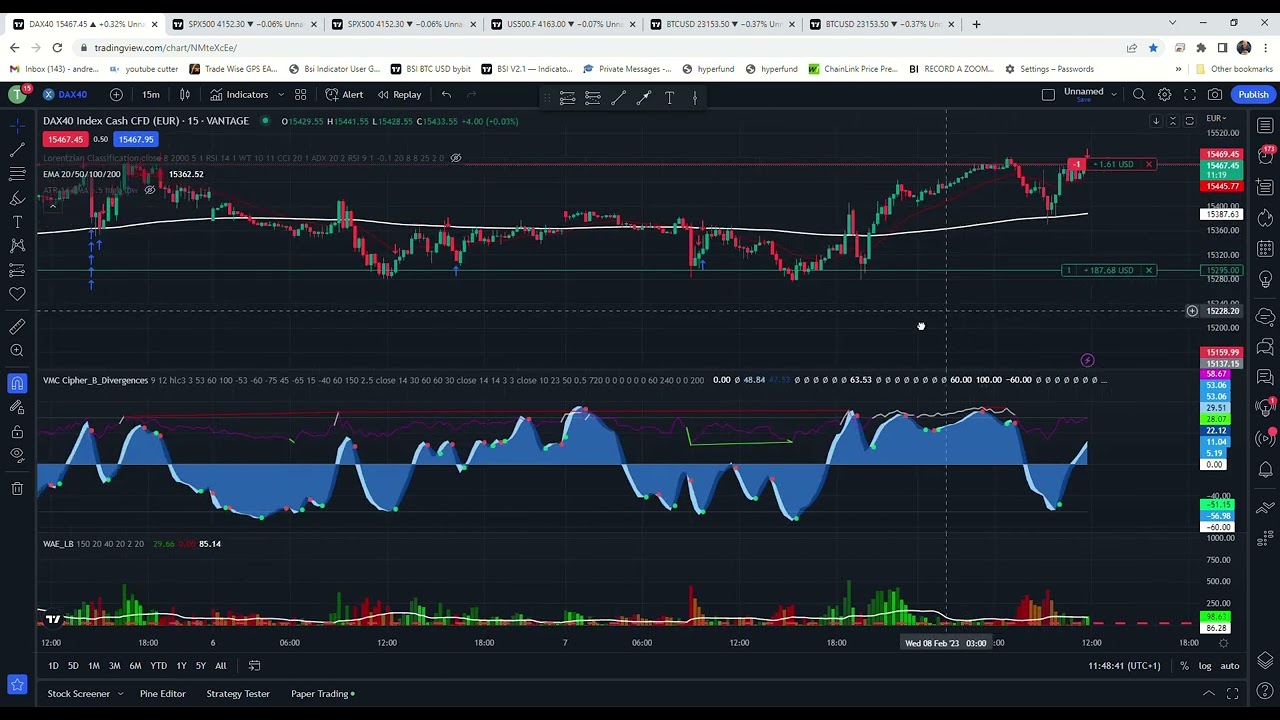This screenshot has height=720, width=1280.
Task: Open the Pine Editor tab
Action: [162, 694]
